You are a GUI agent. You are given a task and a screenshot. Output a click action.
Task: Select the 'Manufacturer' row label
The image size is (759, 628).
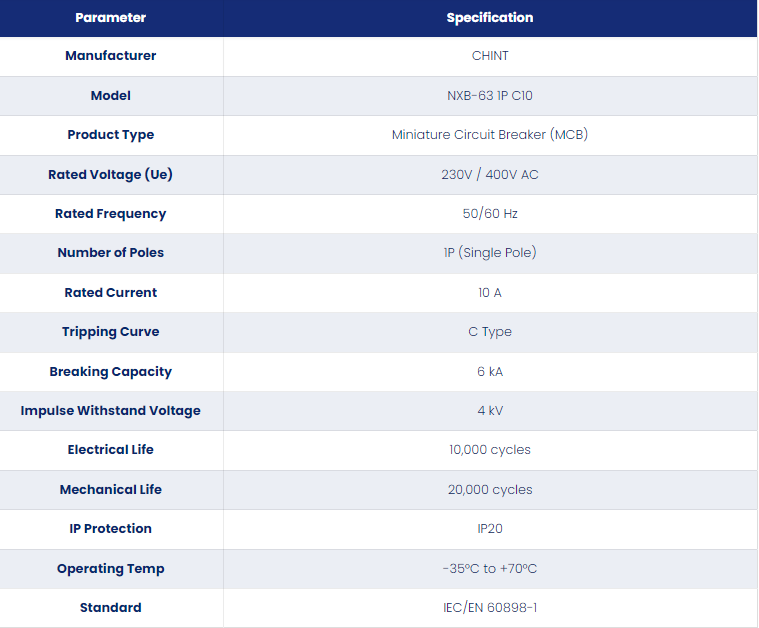click(111, 56)
